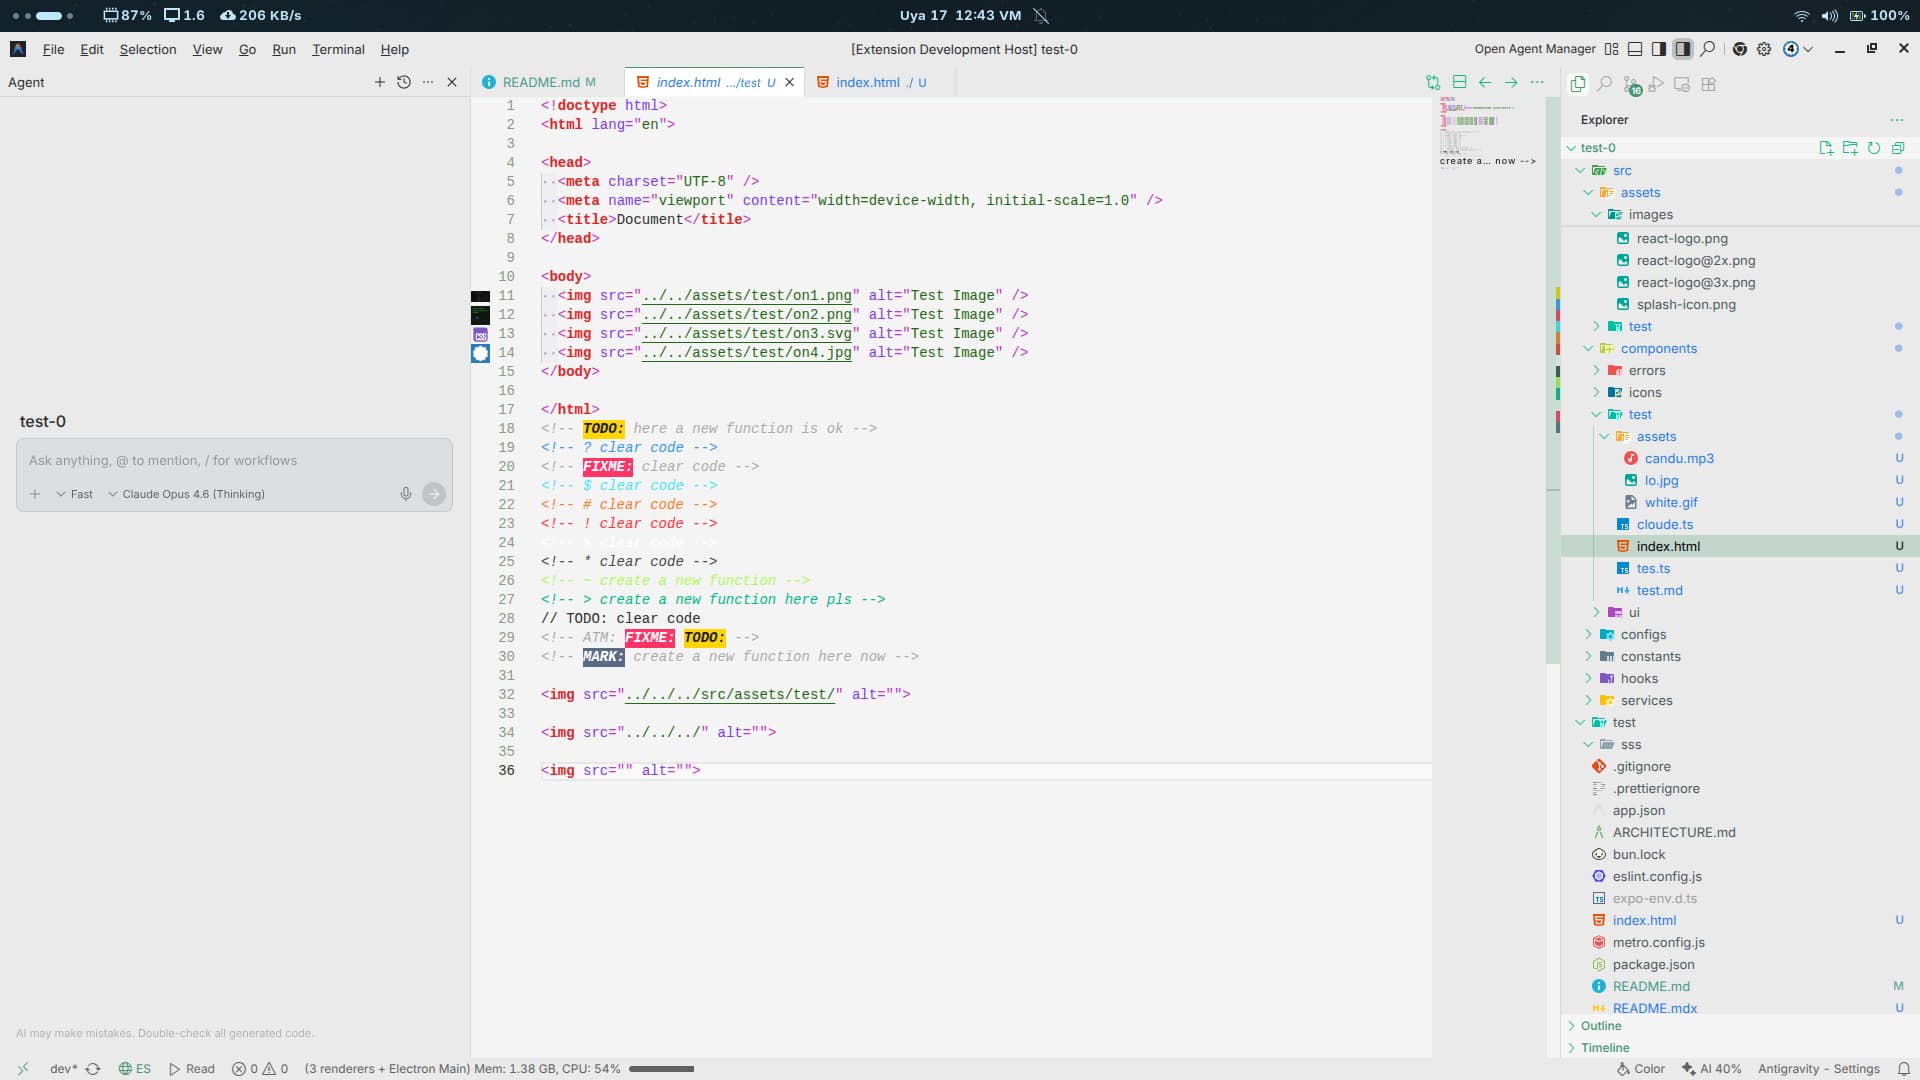This screenshot has width=1920, height=1080.
Task: Open agent conversation history icon
Action: (404, 82)
